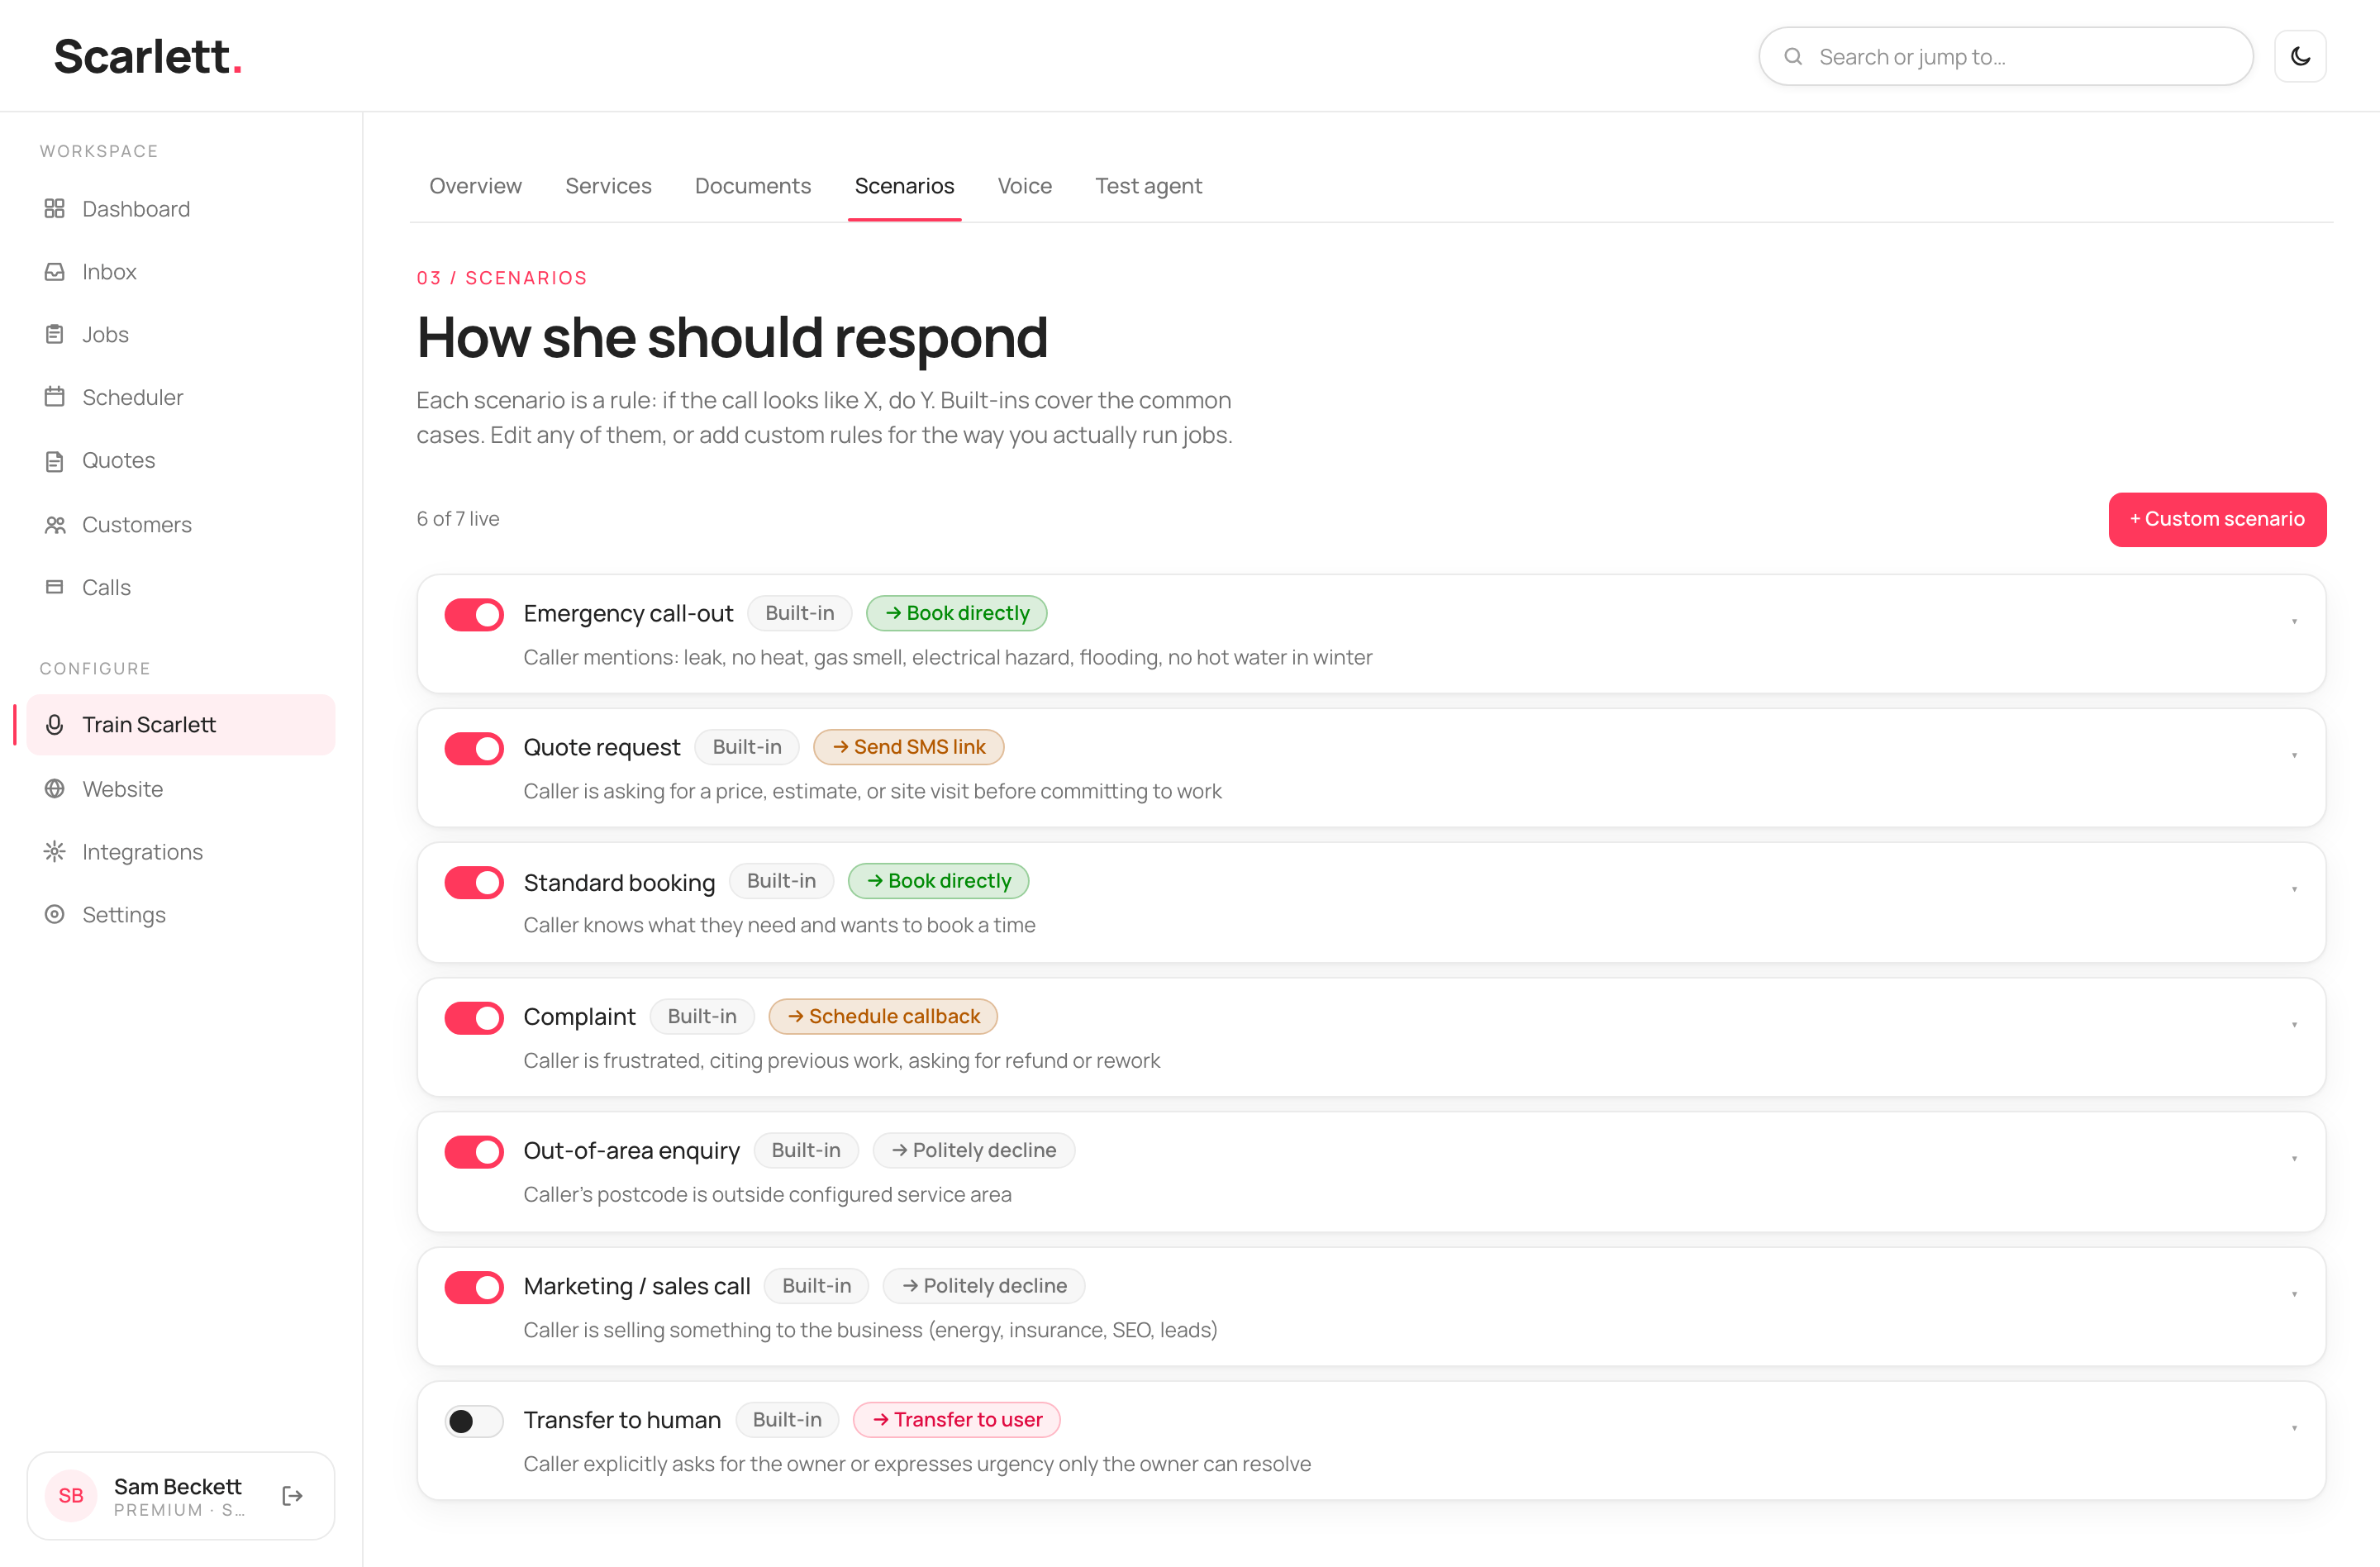
Task: Go to Inbox in the sidebar
Action: (181, 272)
